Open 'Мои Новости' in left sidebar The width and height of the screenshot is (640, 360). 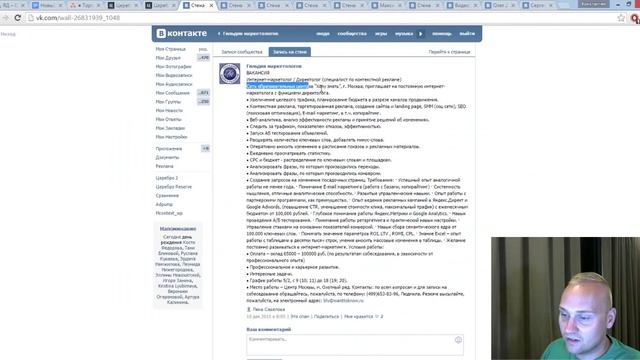tap(169, 111)
